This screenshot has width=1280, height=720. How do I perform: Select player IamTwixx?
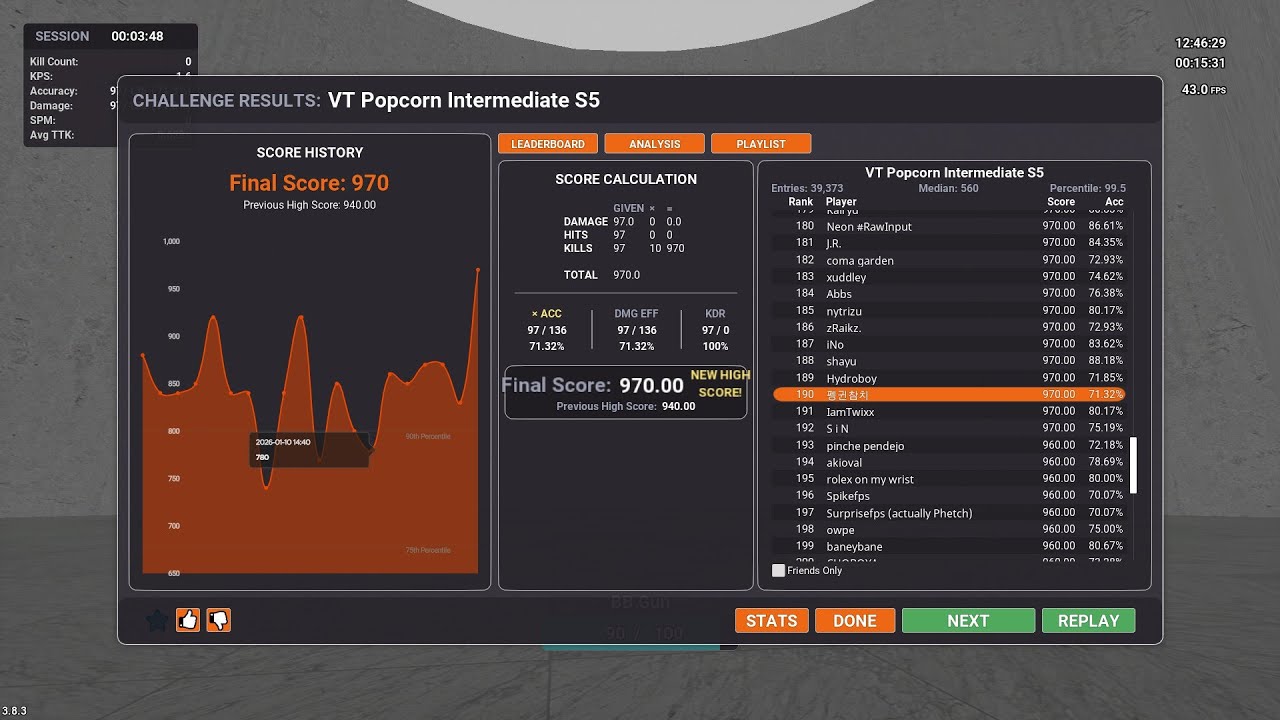tap(949, 412)
